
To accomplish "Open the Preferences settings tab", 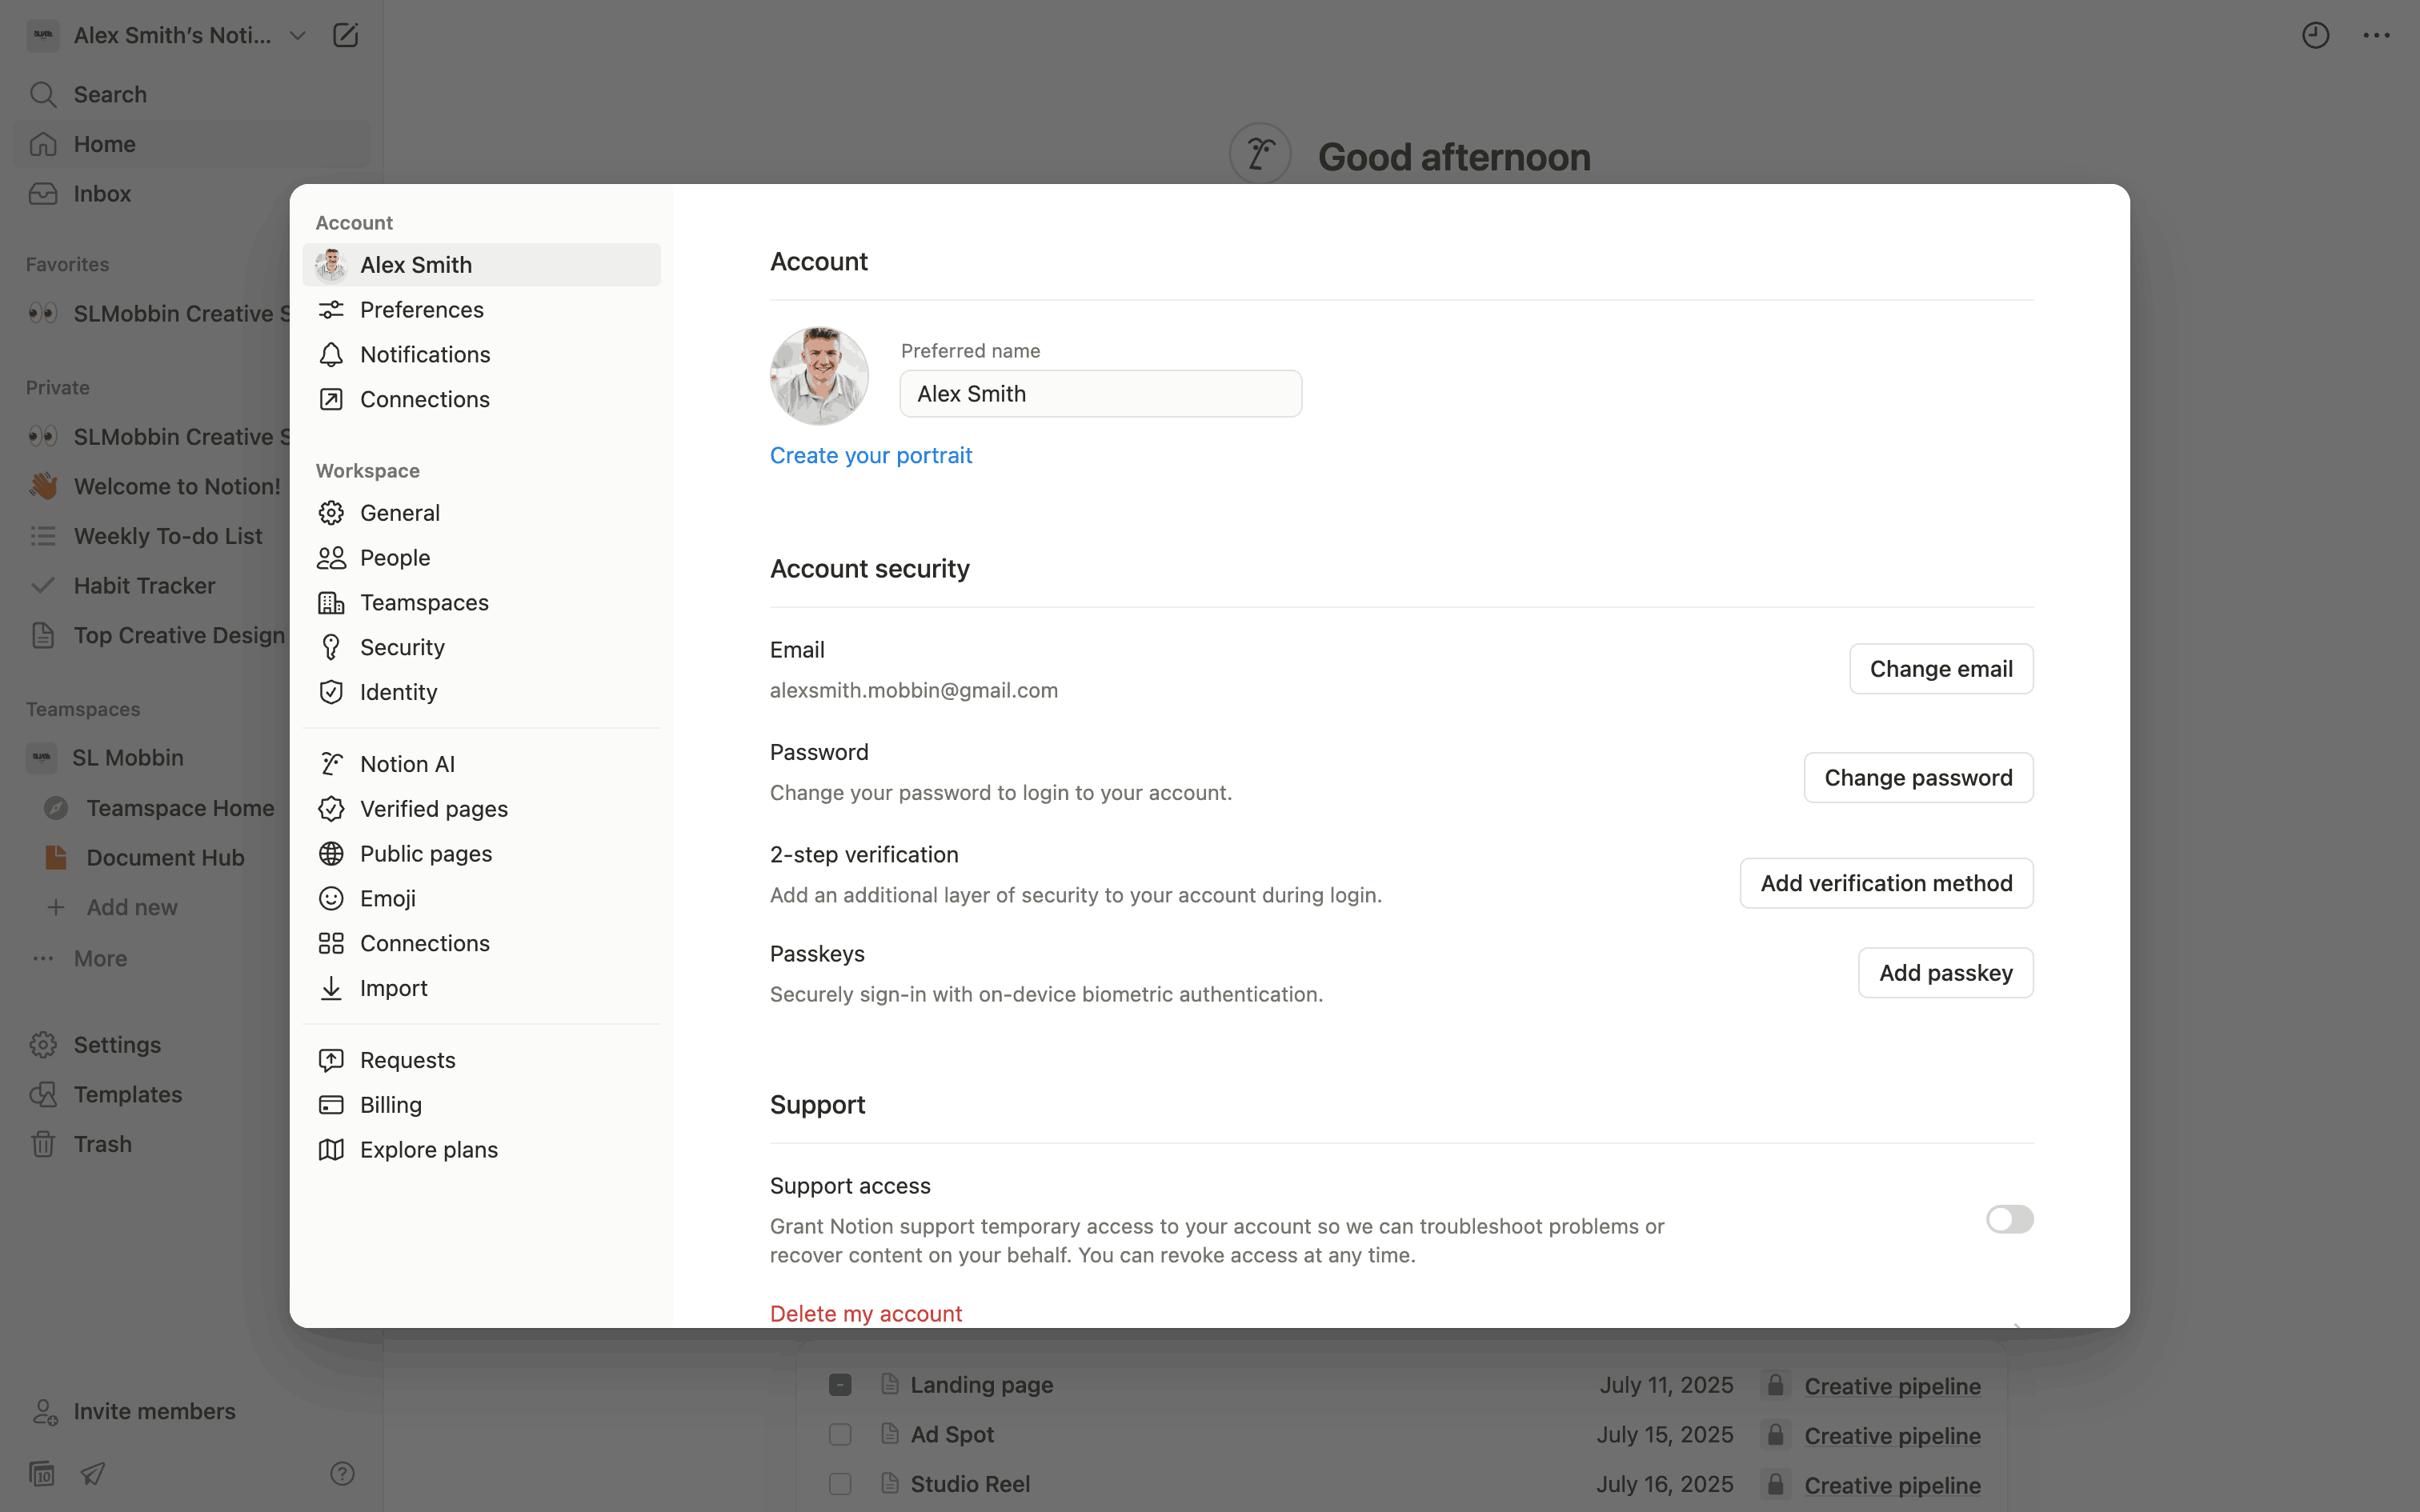I will click(421, 310).
